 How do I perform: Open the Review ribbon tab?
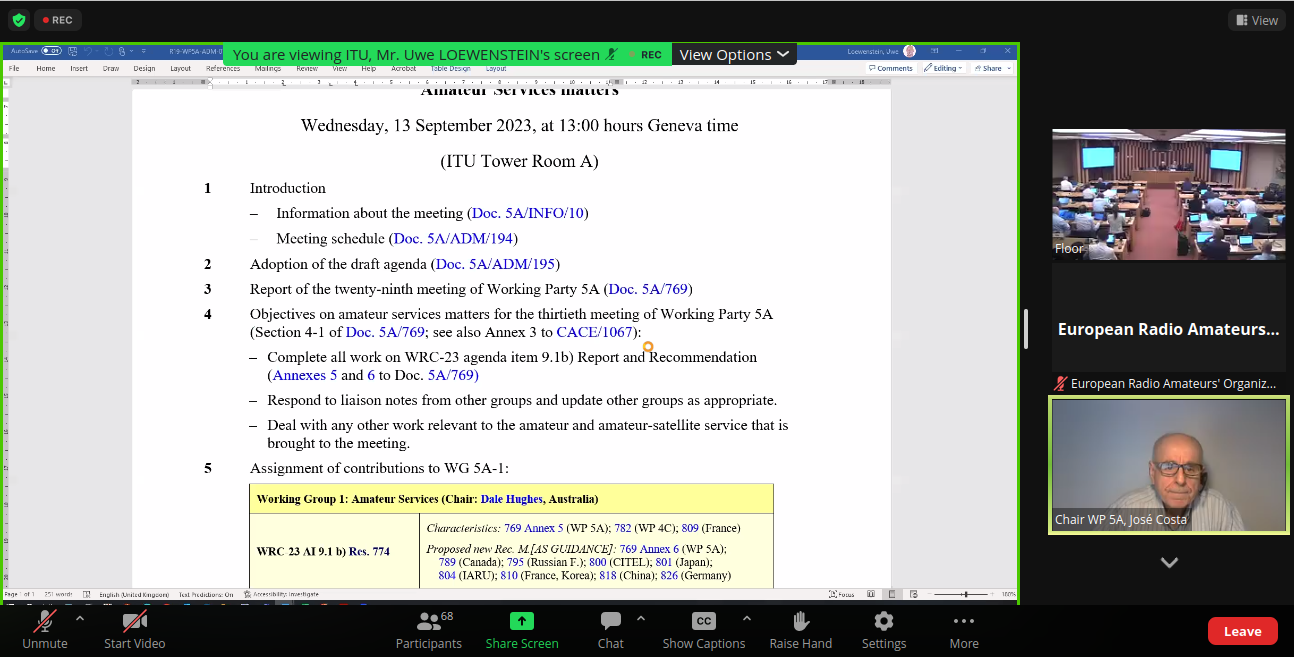[307, 69]
